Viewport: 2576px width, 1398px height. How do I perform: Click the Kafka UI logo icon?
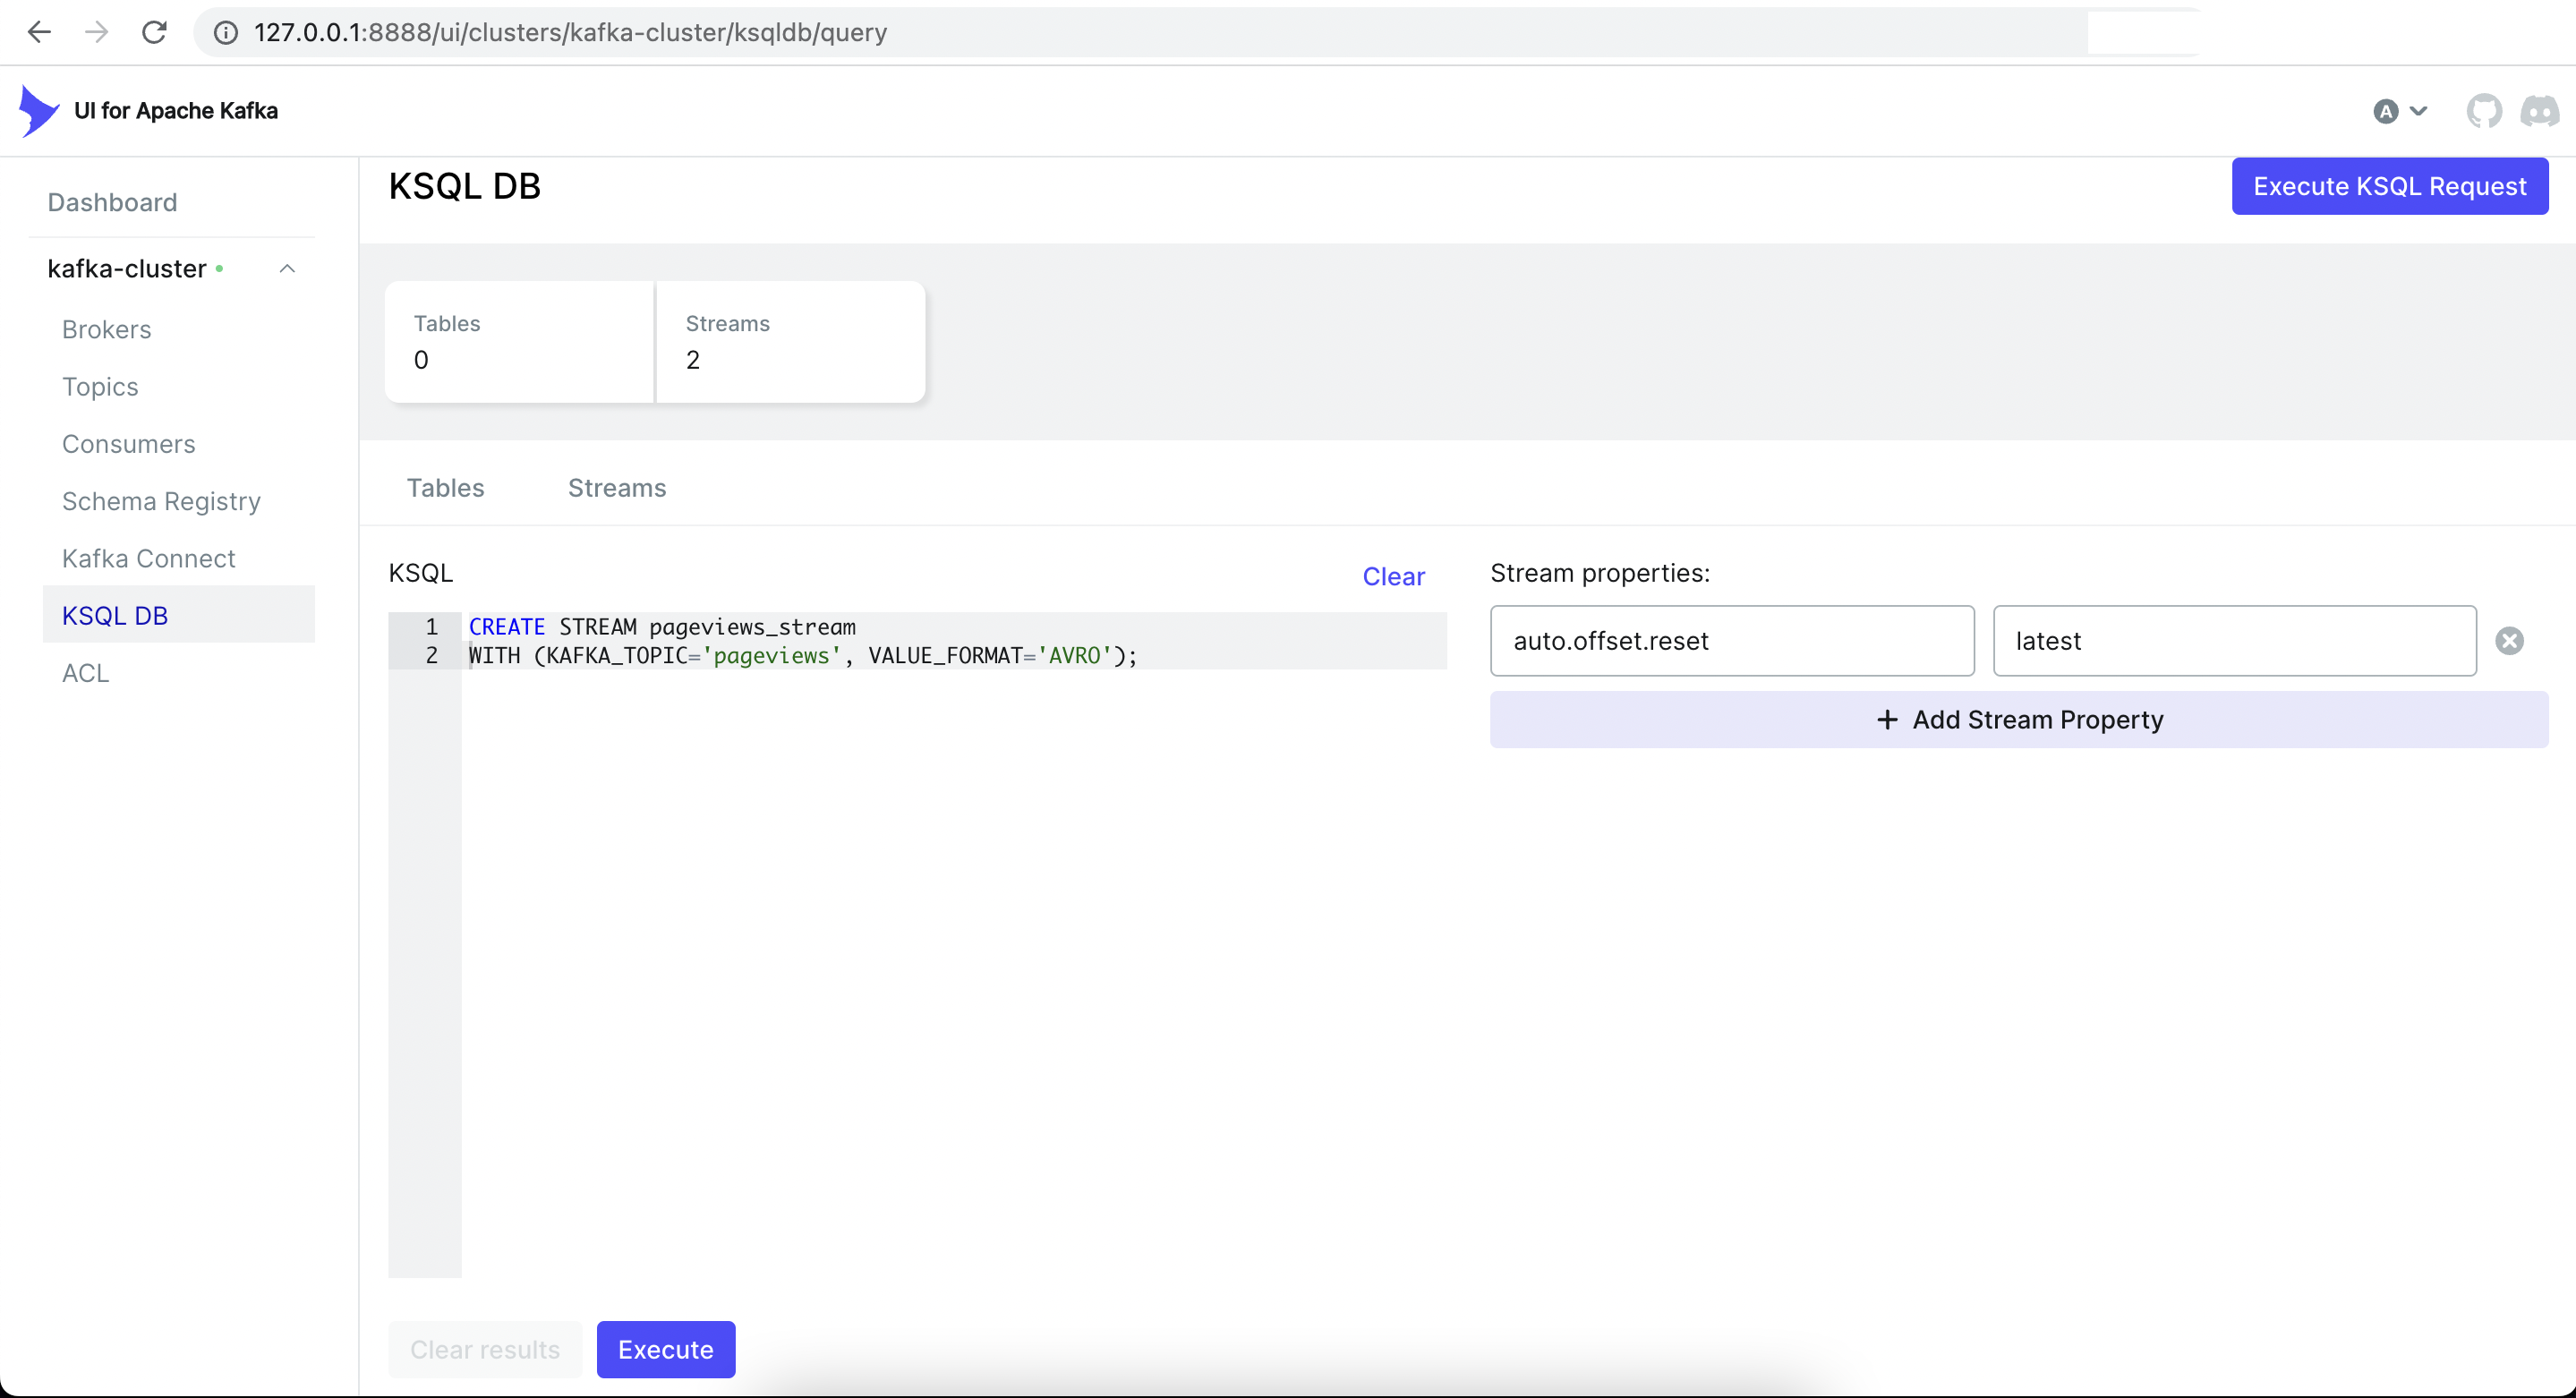pyautogui.click(x=38, y=111)
